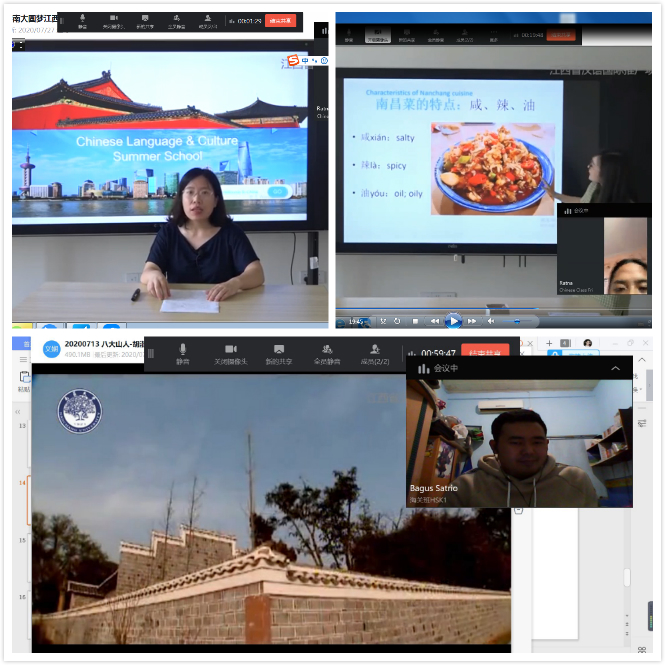Click the 00:59:47 meeting timer
This screenshot has height=665, width=665.
point(438,353)
